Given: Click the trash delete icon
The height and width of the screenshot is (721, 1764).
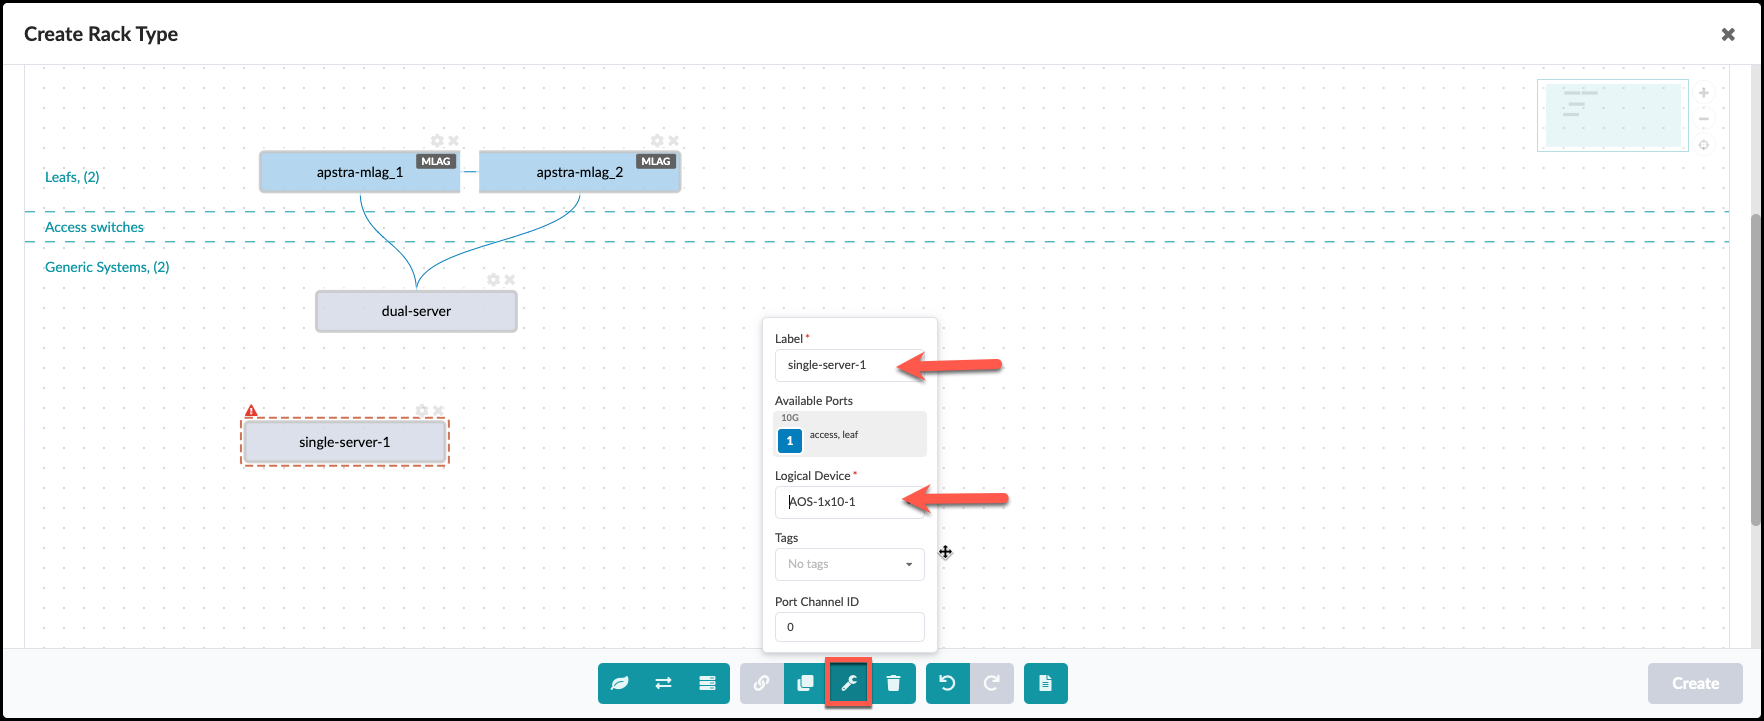Looking at the screenshot, I should pyautogui.click(x=894, y=684).
